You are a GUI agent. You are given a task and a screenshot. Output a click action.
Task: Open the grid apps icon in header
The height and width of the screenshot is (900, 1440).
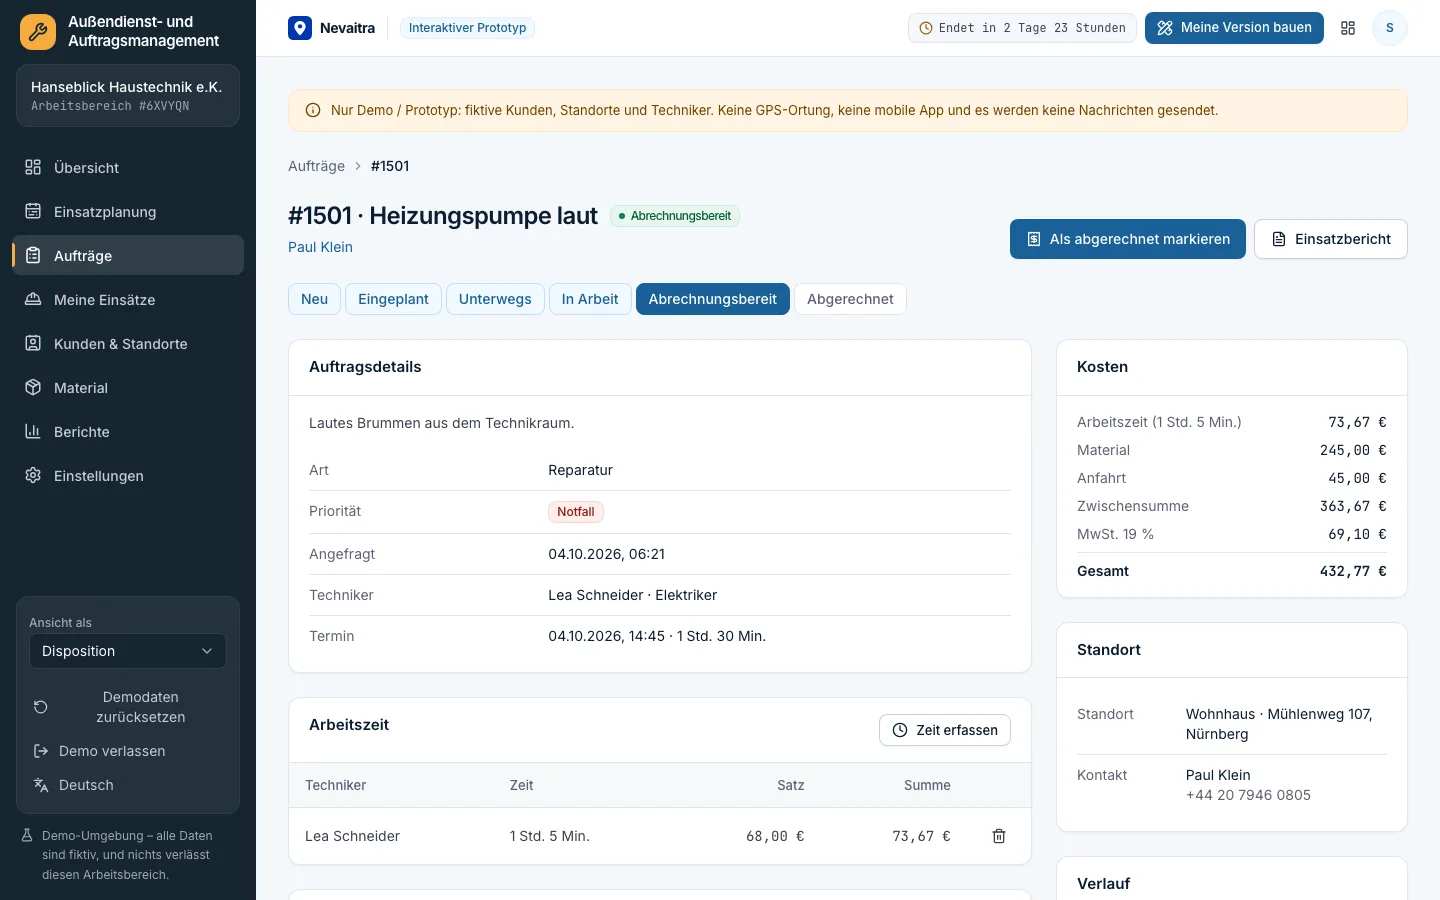1348,28
